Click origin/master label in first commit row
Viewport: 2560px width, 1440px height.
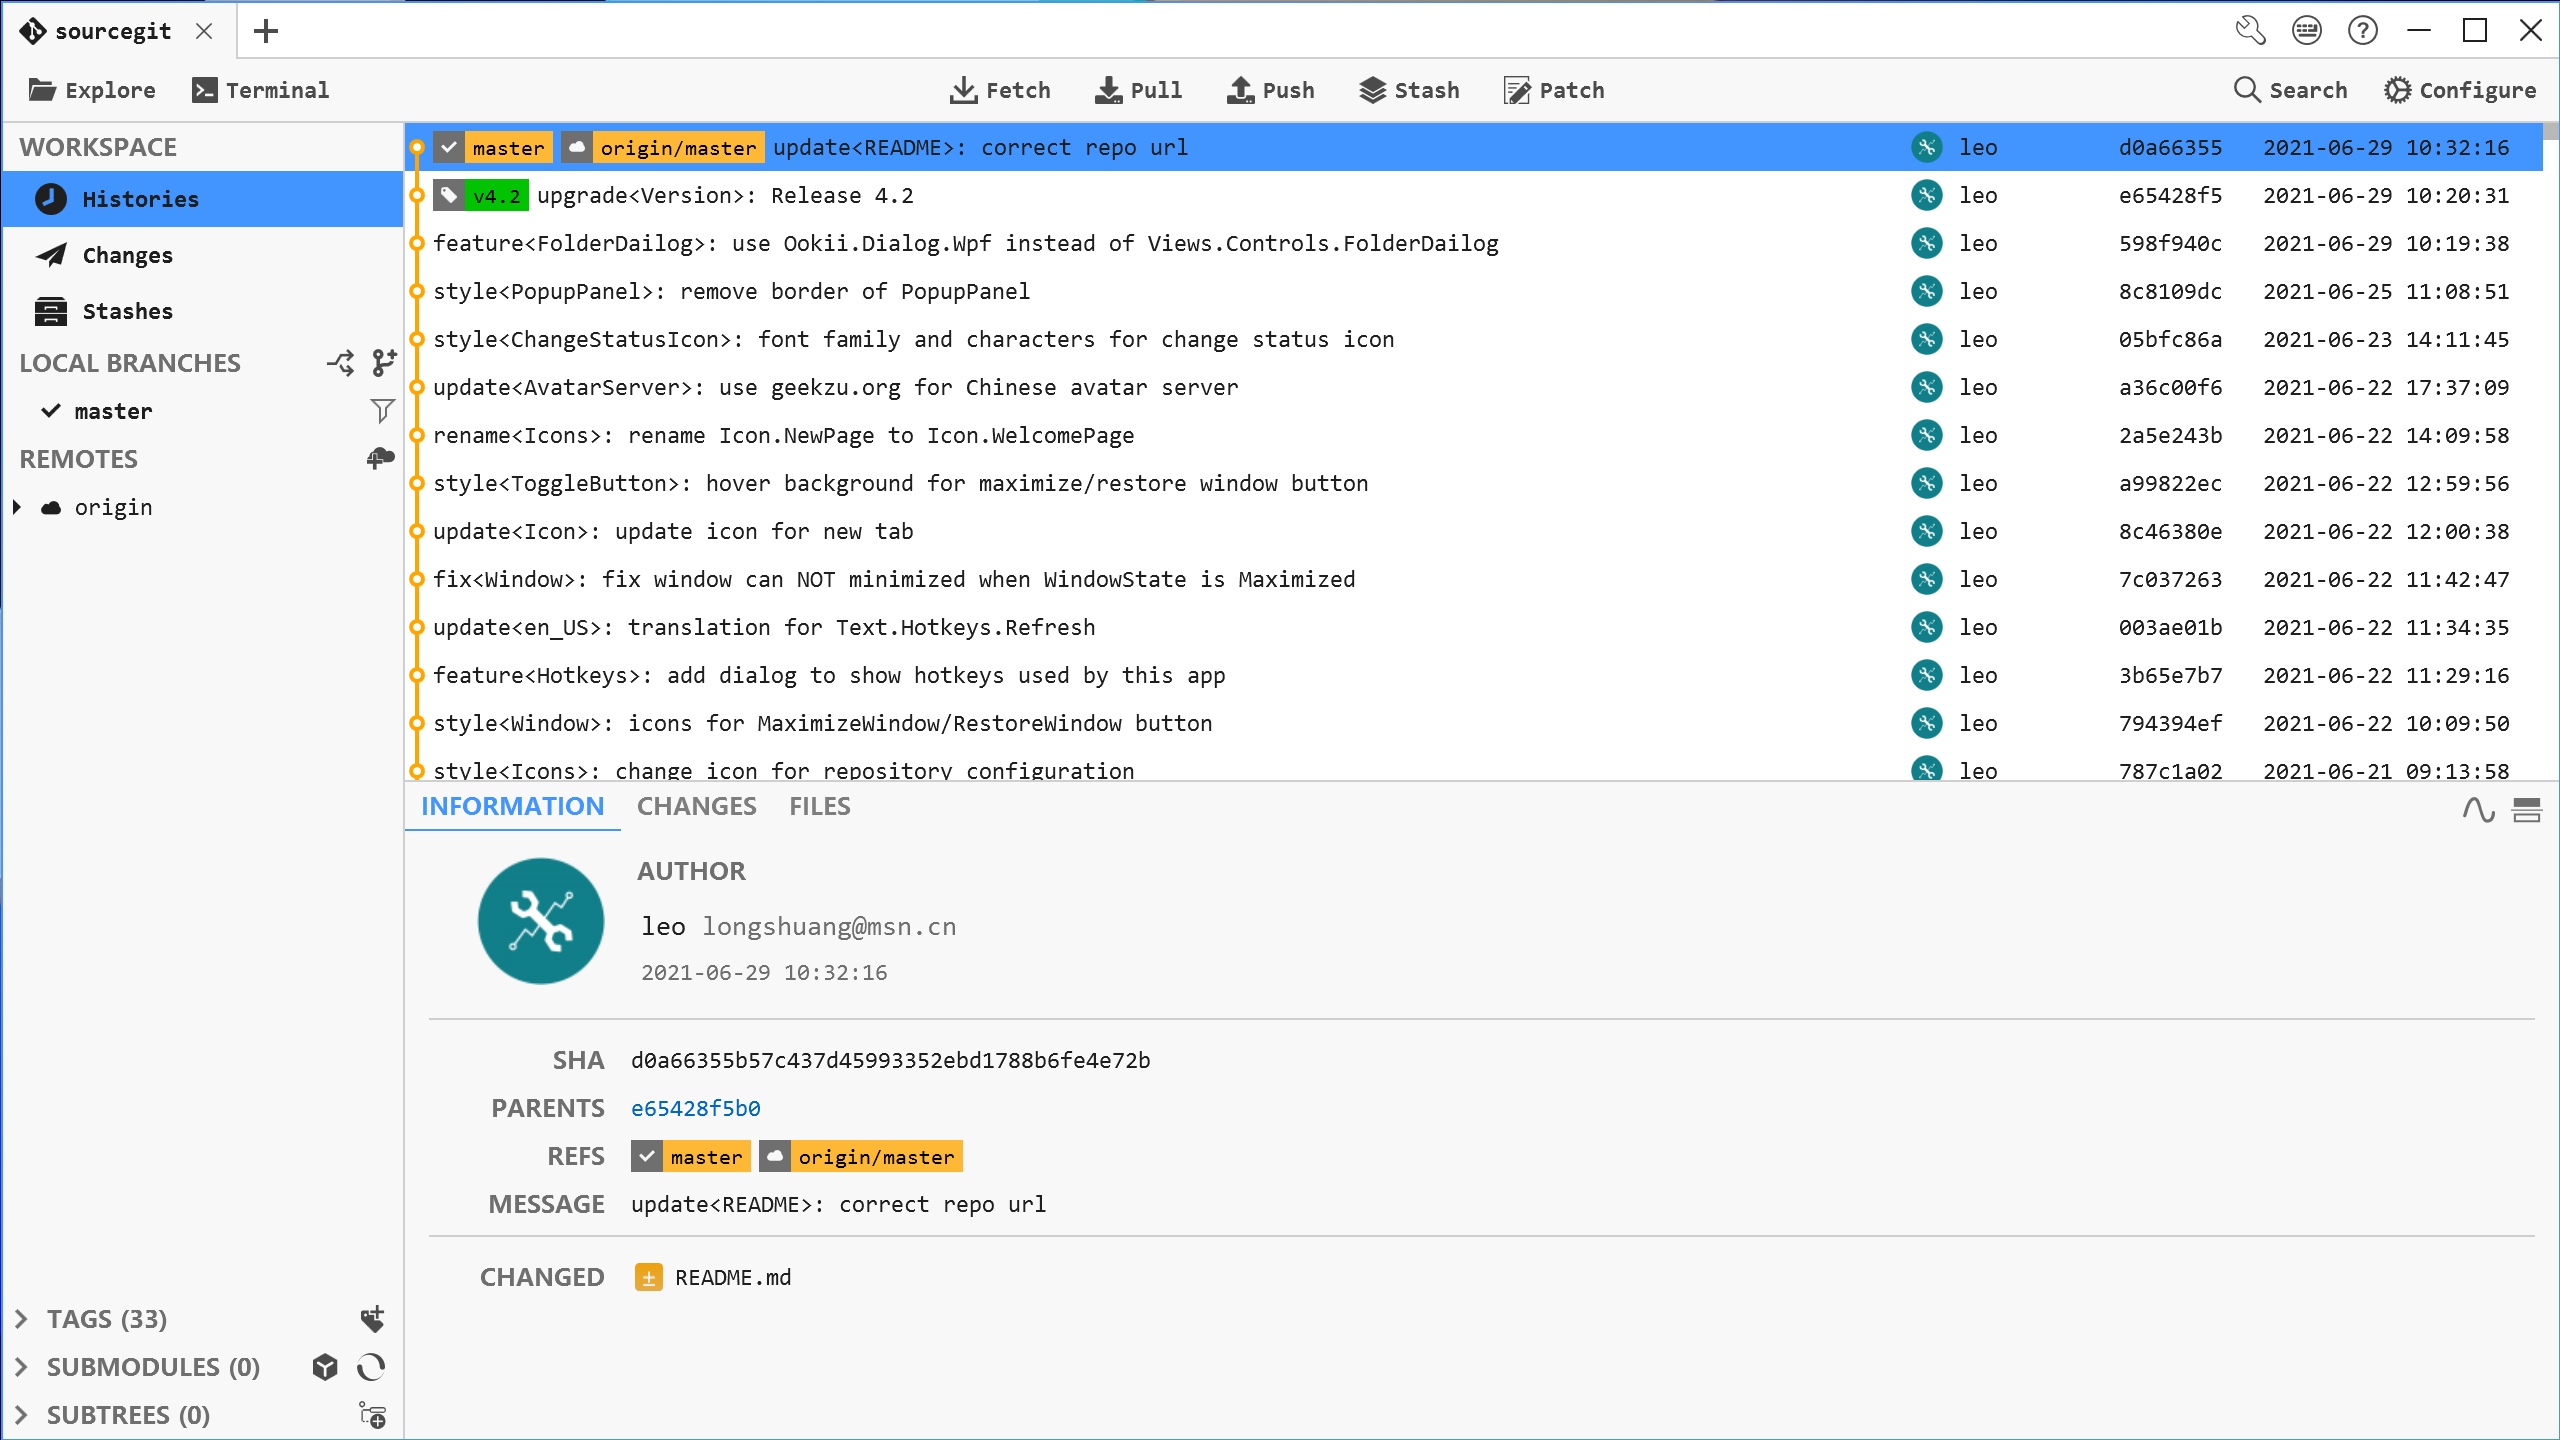point(663,147)
